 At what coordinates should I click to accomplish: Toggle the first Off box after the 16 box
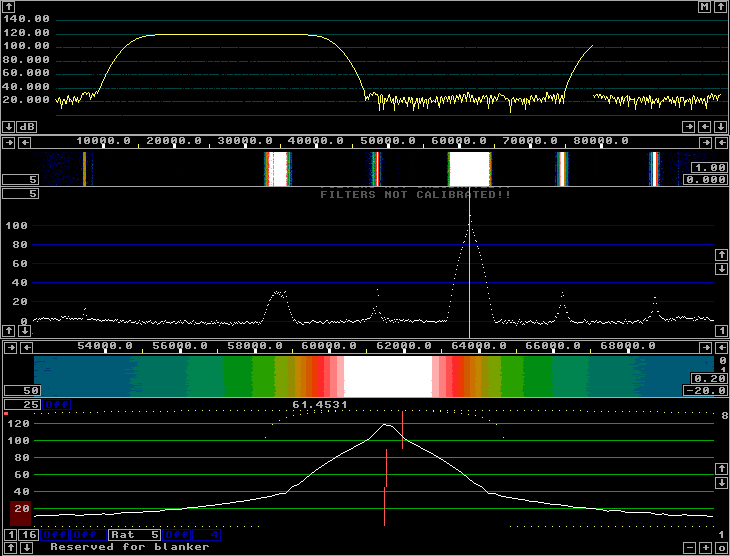(x=54, y=535)
